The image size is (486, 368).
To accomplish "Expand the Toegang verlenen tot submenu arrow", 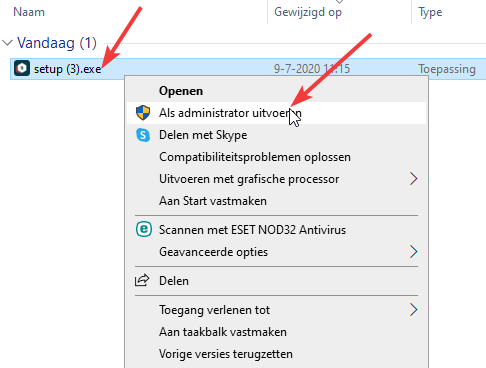I will pyautogui.click(x=414, y=310).
